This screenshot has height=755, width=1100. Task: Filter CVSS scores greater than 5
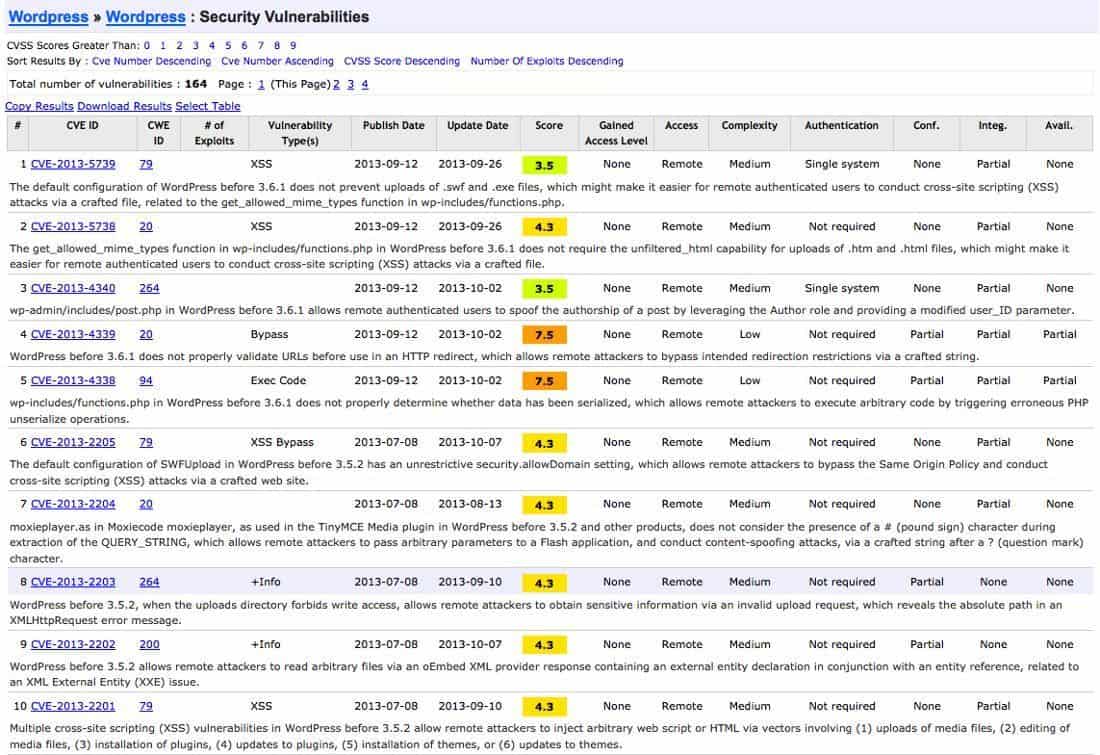click(x=228, y=46)
